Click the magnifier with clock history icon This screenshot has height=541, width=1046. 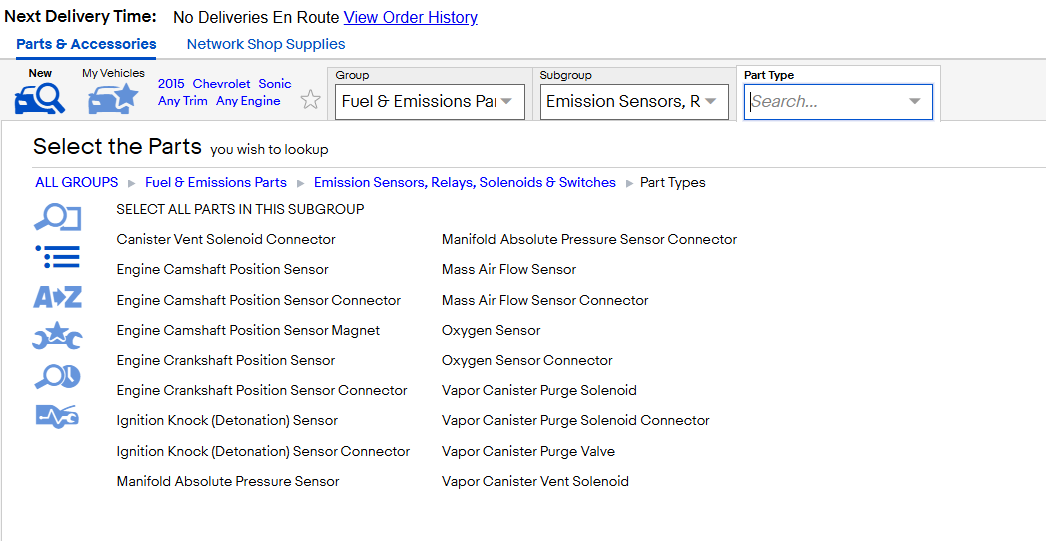(x=57, y=377)
